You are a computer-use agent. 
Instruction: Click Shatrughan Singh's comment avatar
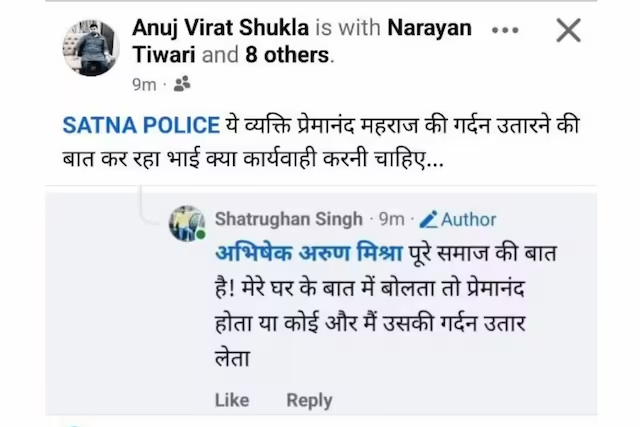(x=187, y=223)
